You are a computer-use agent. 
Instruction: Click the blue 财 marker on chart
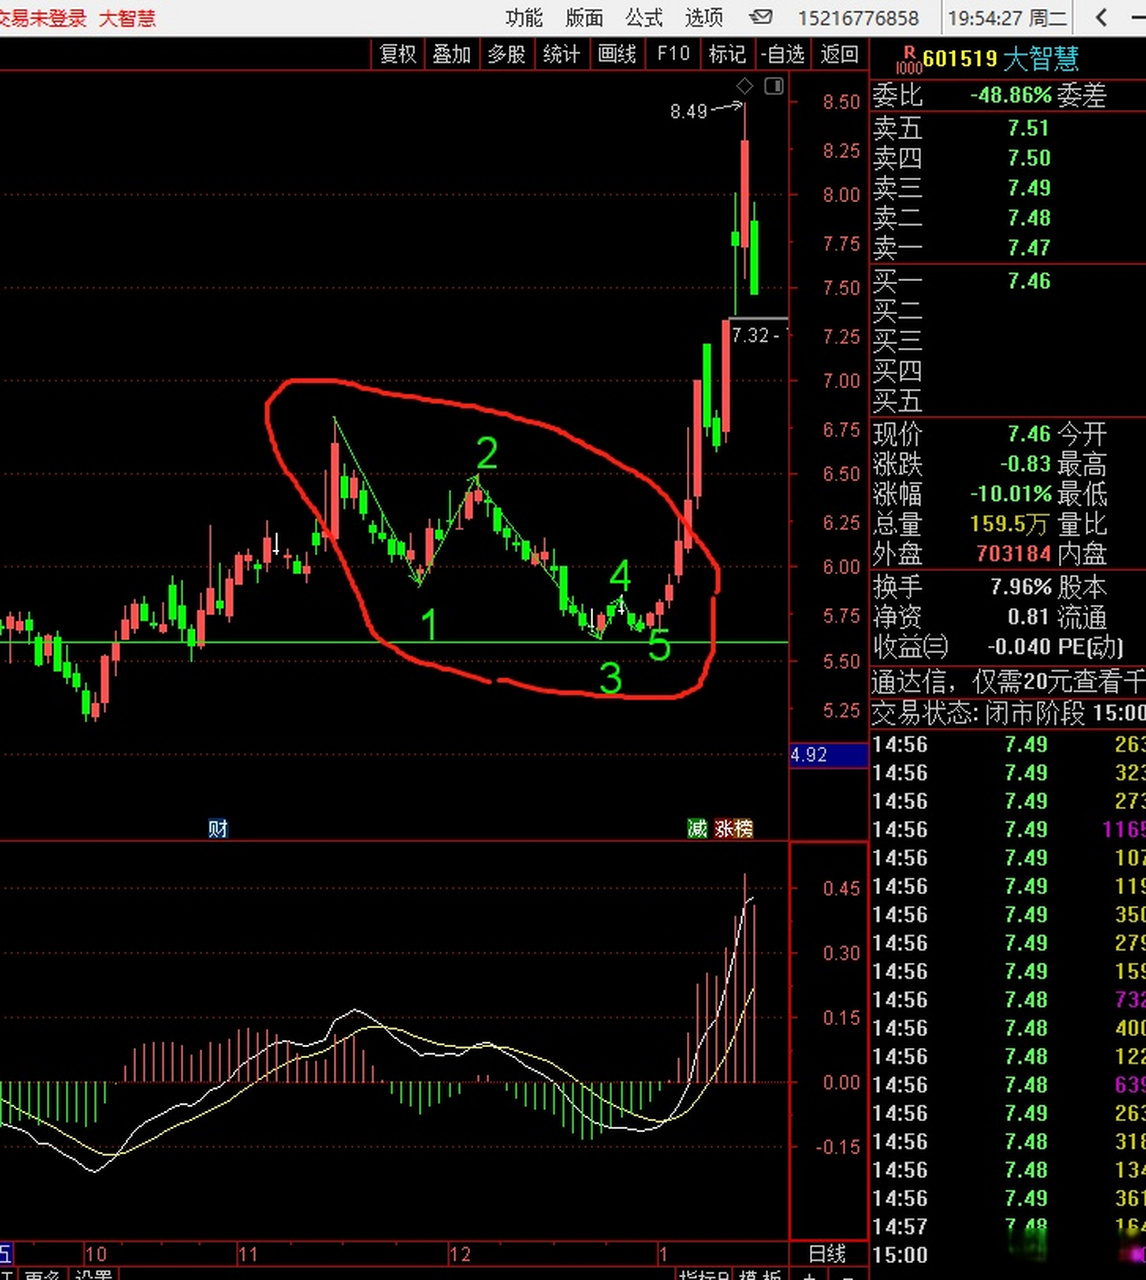coord(218,828)
